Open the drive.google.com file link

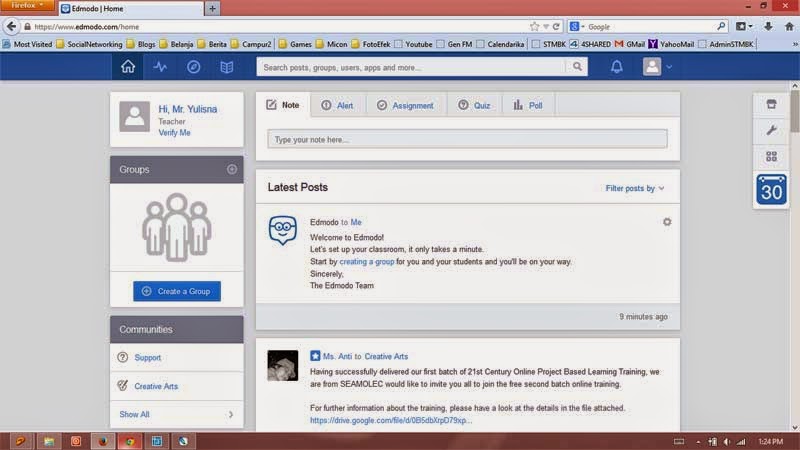pos(391,420)
